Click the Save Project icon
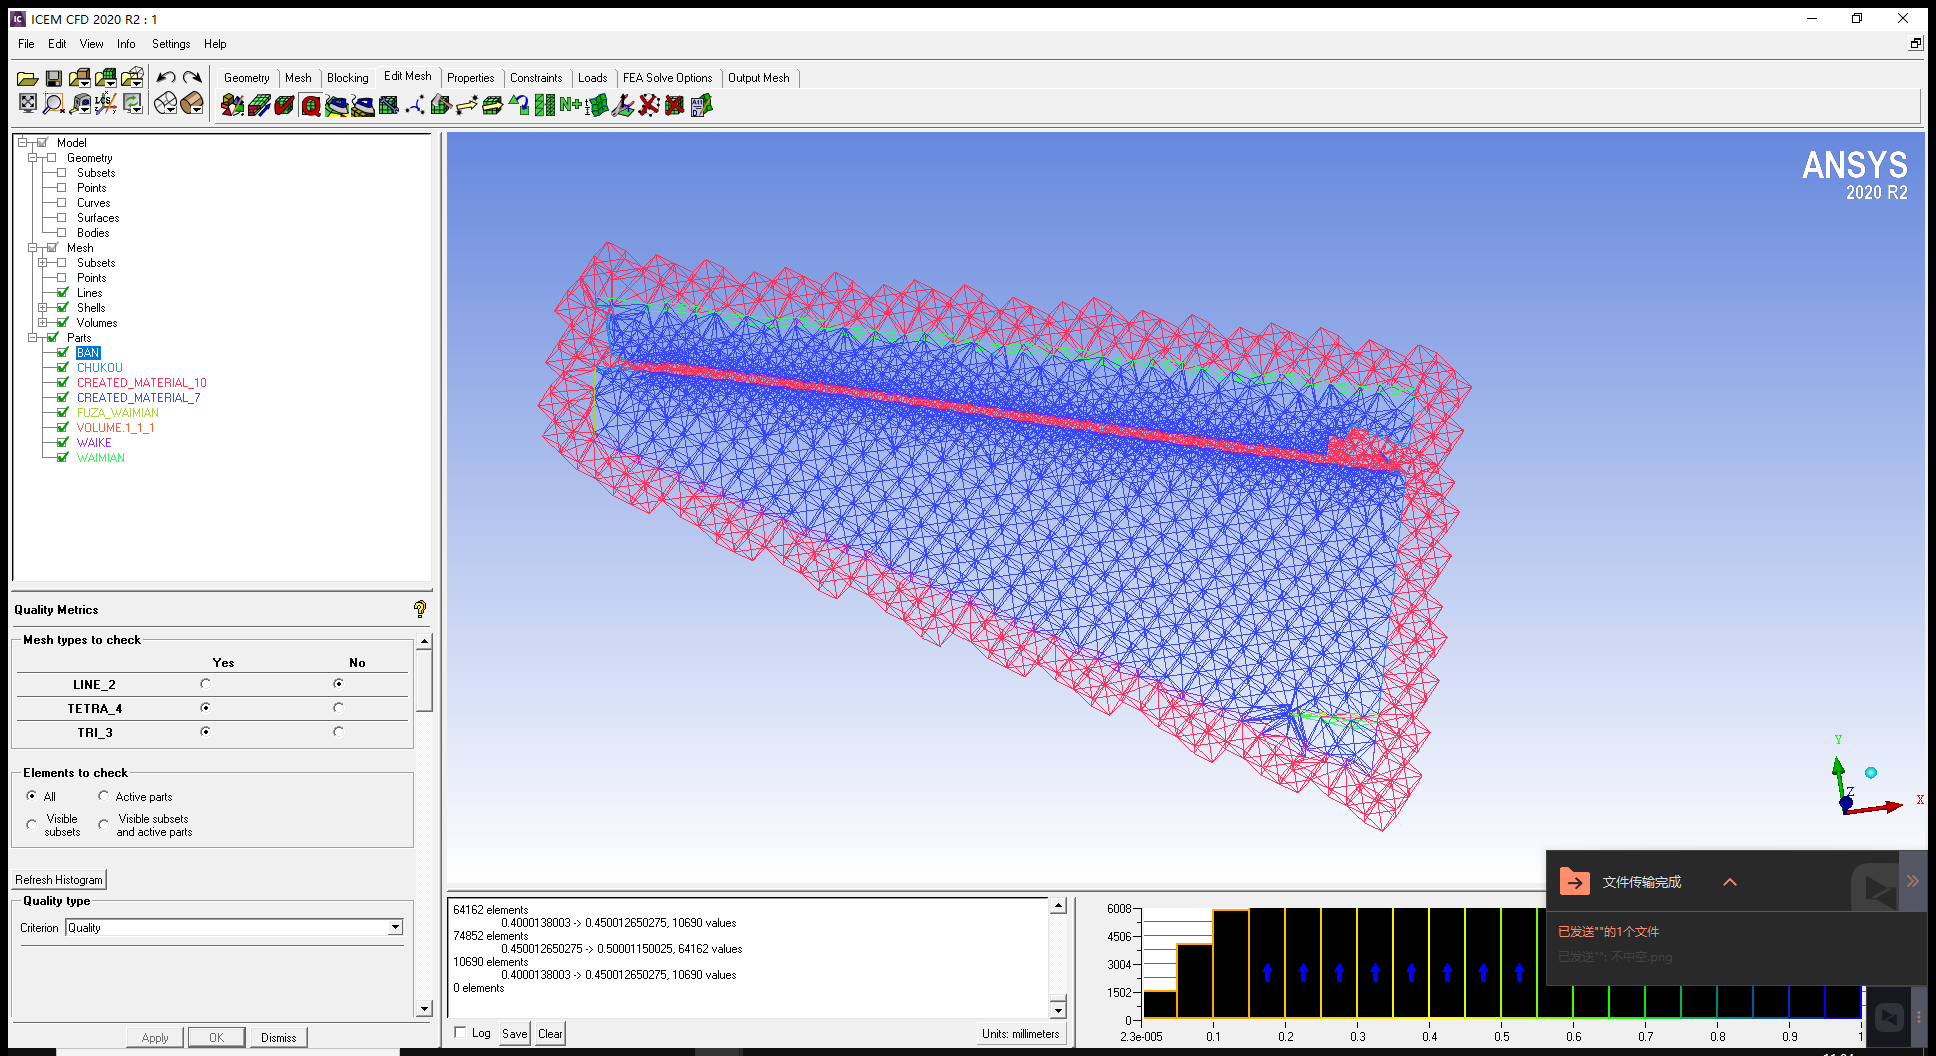The width and height of the screenshot is (1936, 1056). pyautogui.click(x=54, y=78)
